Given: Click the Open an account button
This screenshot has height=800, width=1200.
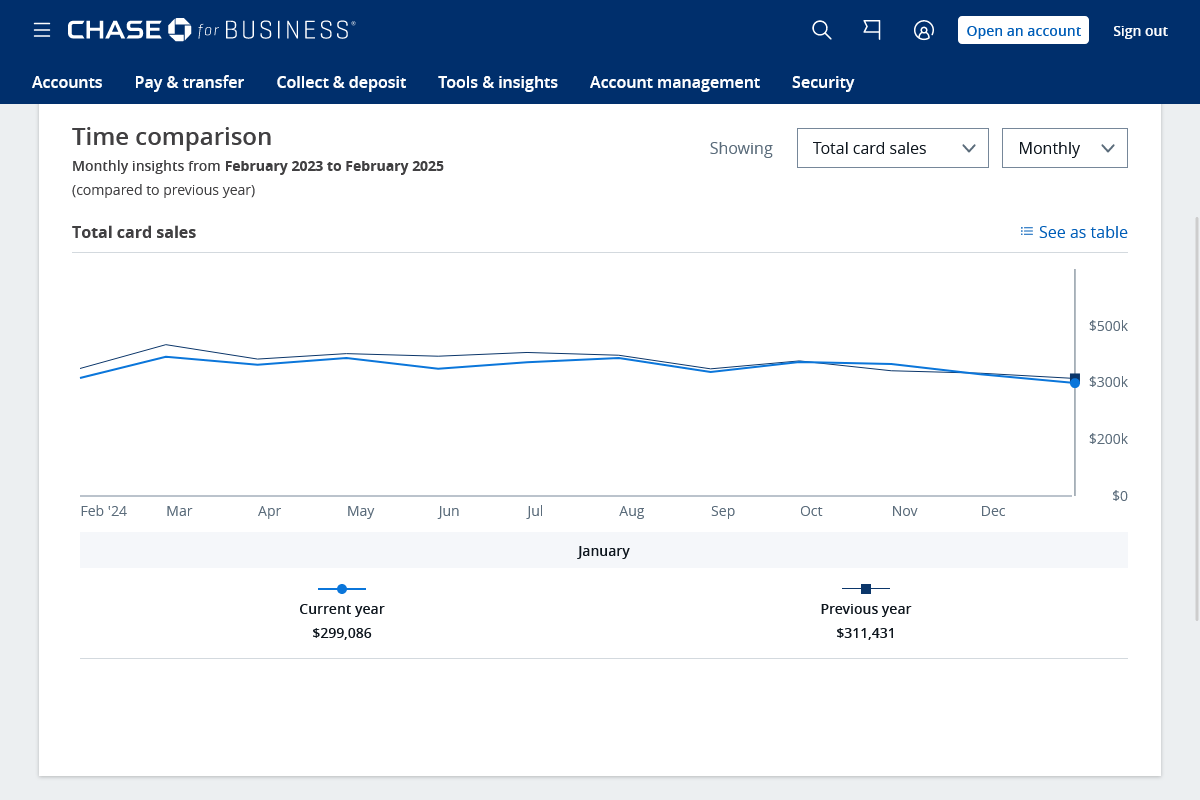Looking at the screenshot, I should click(x=1023, y=30).
